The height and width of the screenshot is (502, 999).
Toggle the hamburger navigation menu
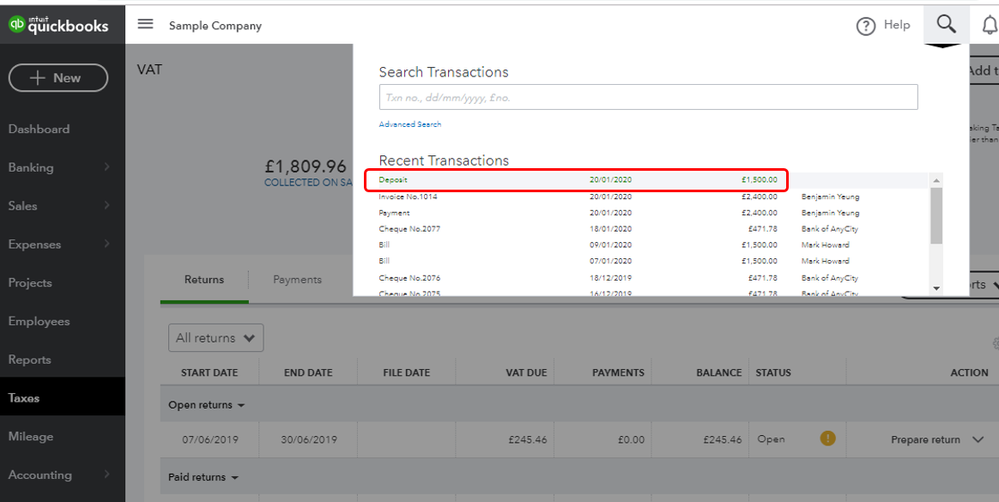(146, 25)
